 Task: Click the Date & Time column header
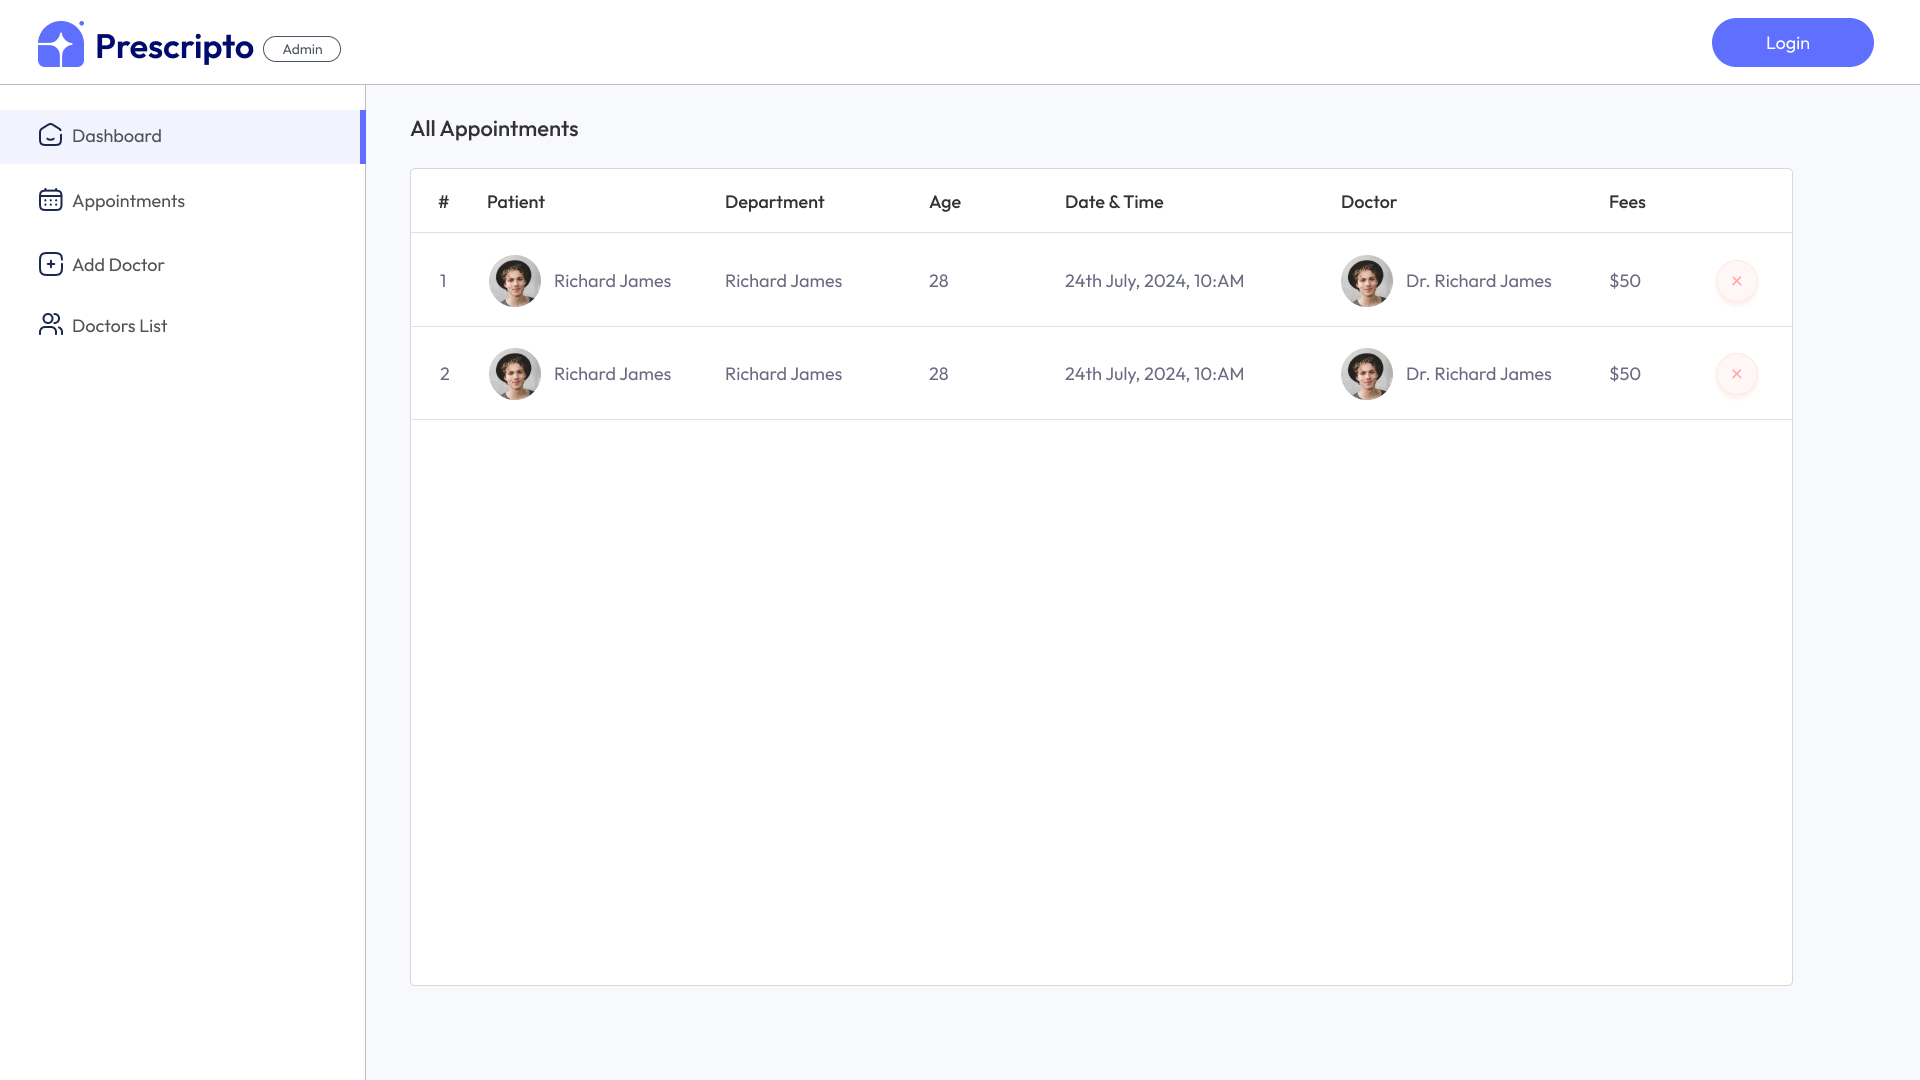[1113, 202]
